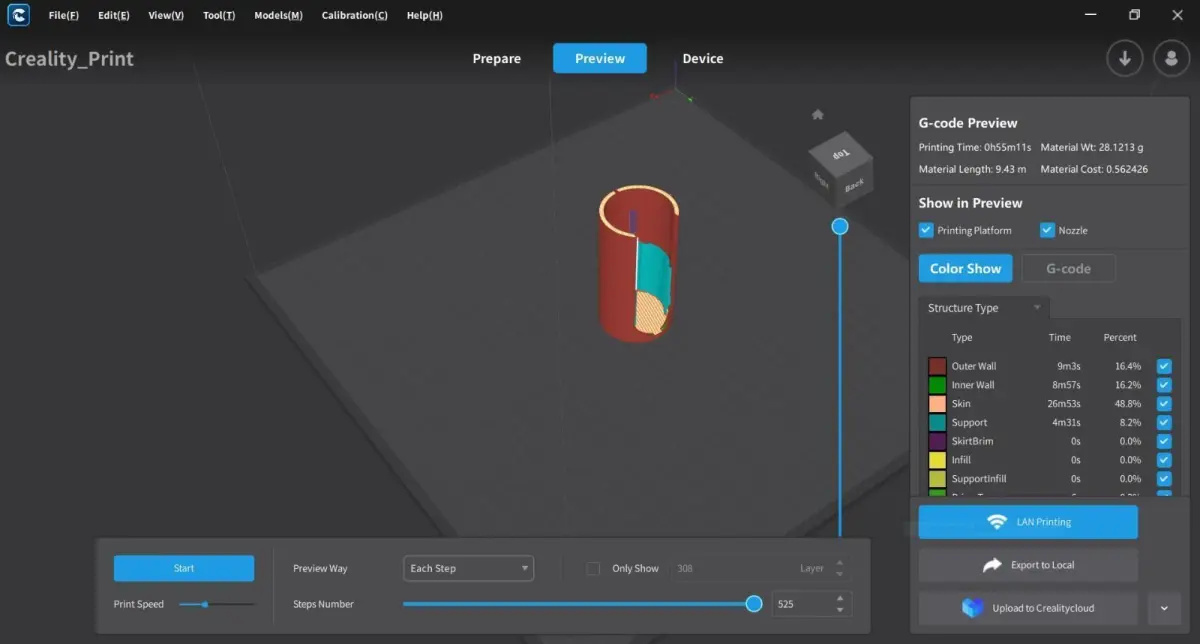Click the Infill yellow color swatch
Screen dimensions: 1200x644
point(937,460)
